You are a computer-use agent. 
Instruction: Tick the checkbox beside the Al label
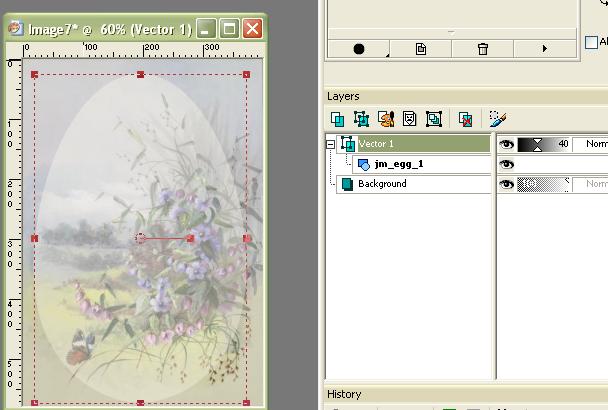click(591, 42)
